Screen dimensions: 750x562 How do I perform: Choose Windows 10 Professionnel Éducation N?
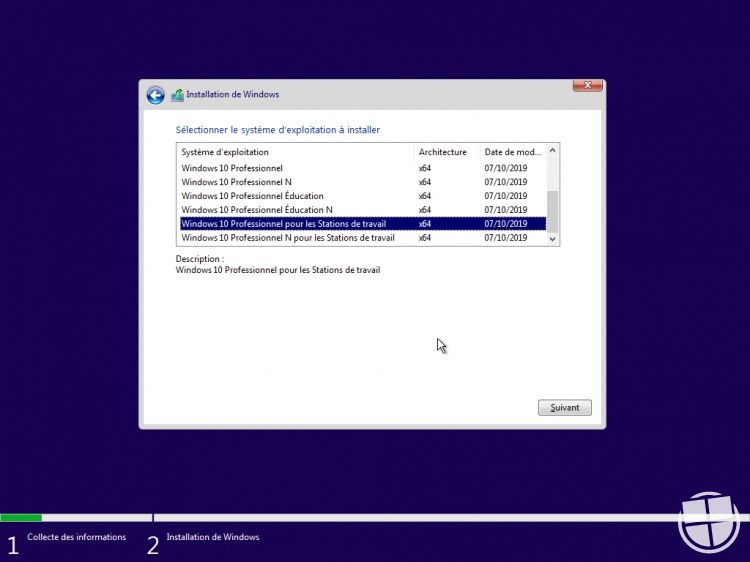pyautogui.click(x=363, y=209)
